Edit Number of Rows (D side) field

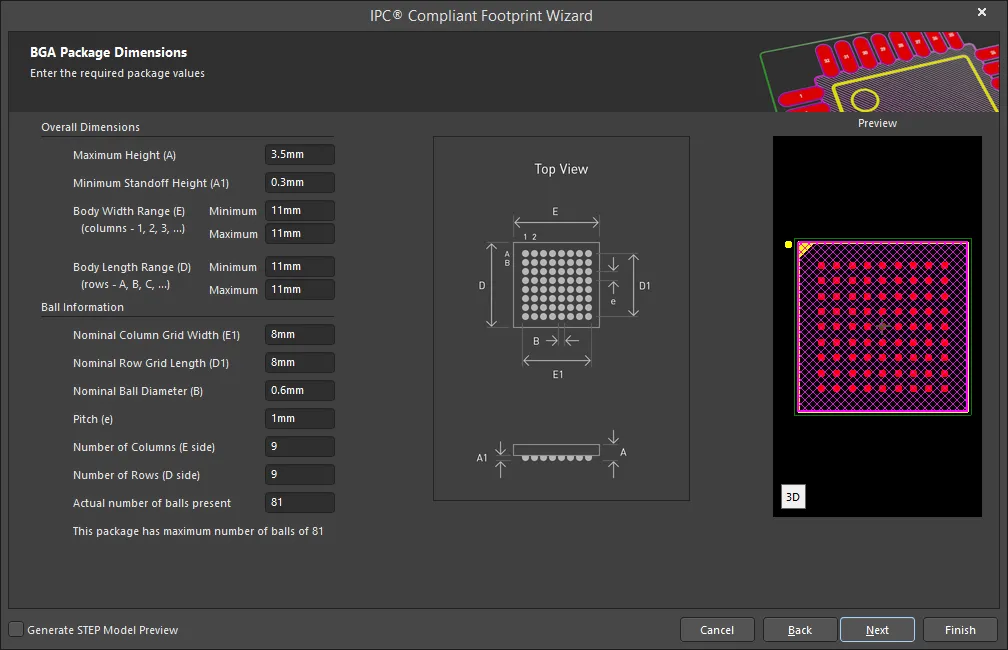click(300, 474)
